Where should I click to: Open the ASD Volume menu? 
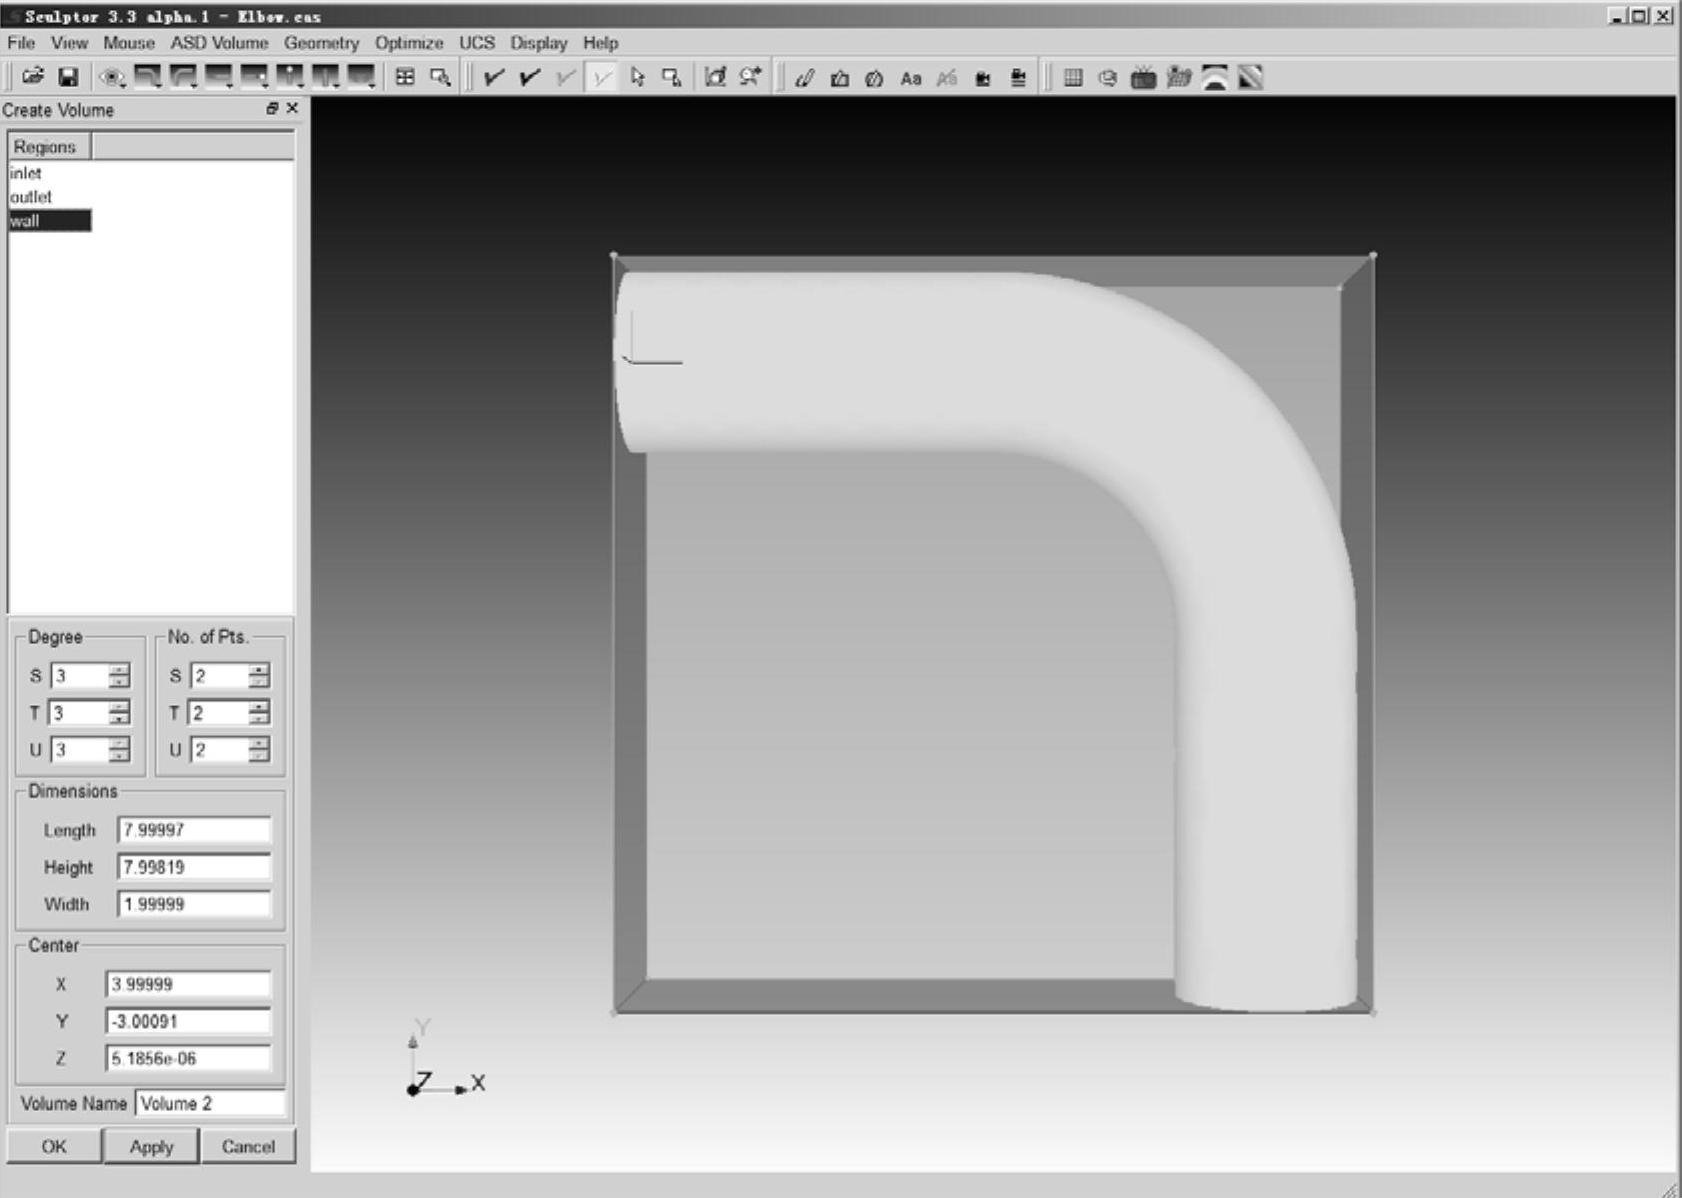(x=219, y=43)
